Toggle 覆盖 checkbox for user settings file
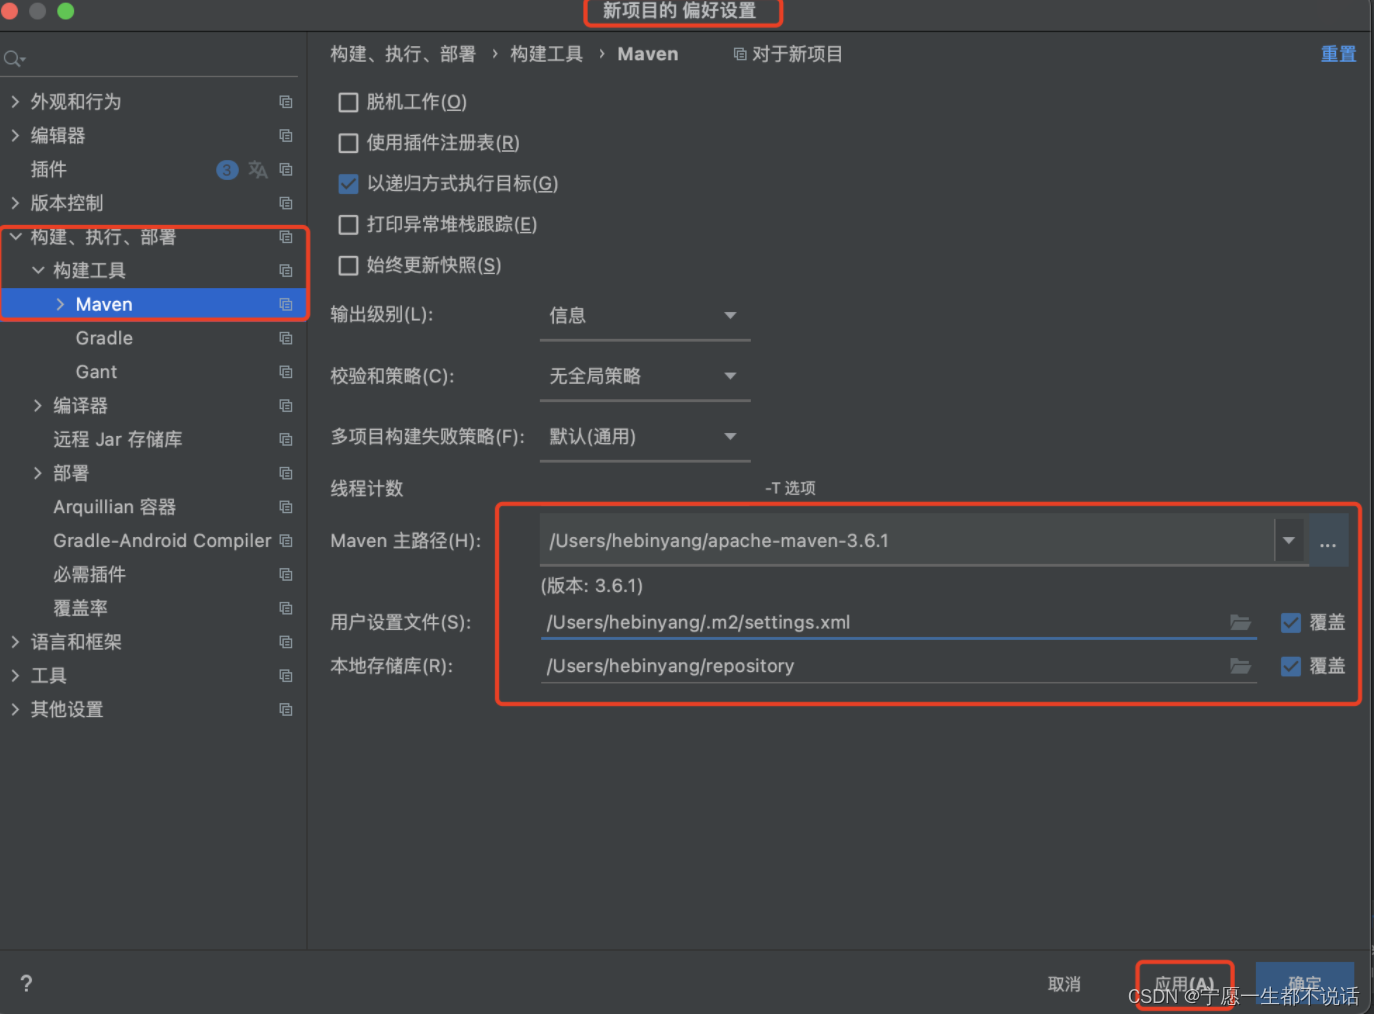The width and height of the screenshot is (1376, 1016). pyautogui.click(x=1291, y=623)
